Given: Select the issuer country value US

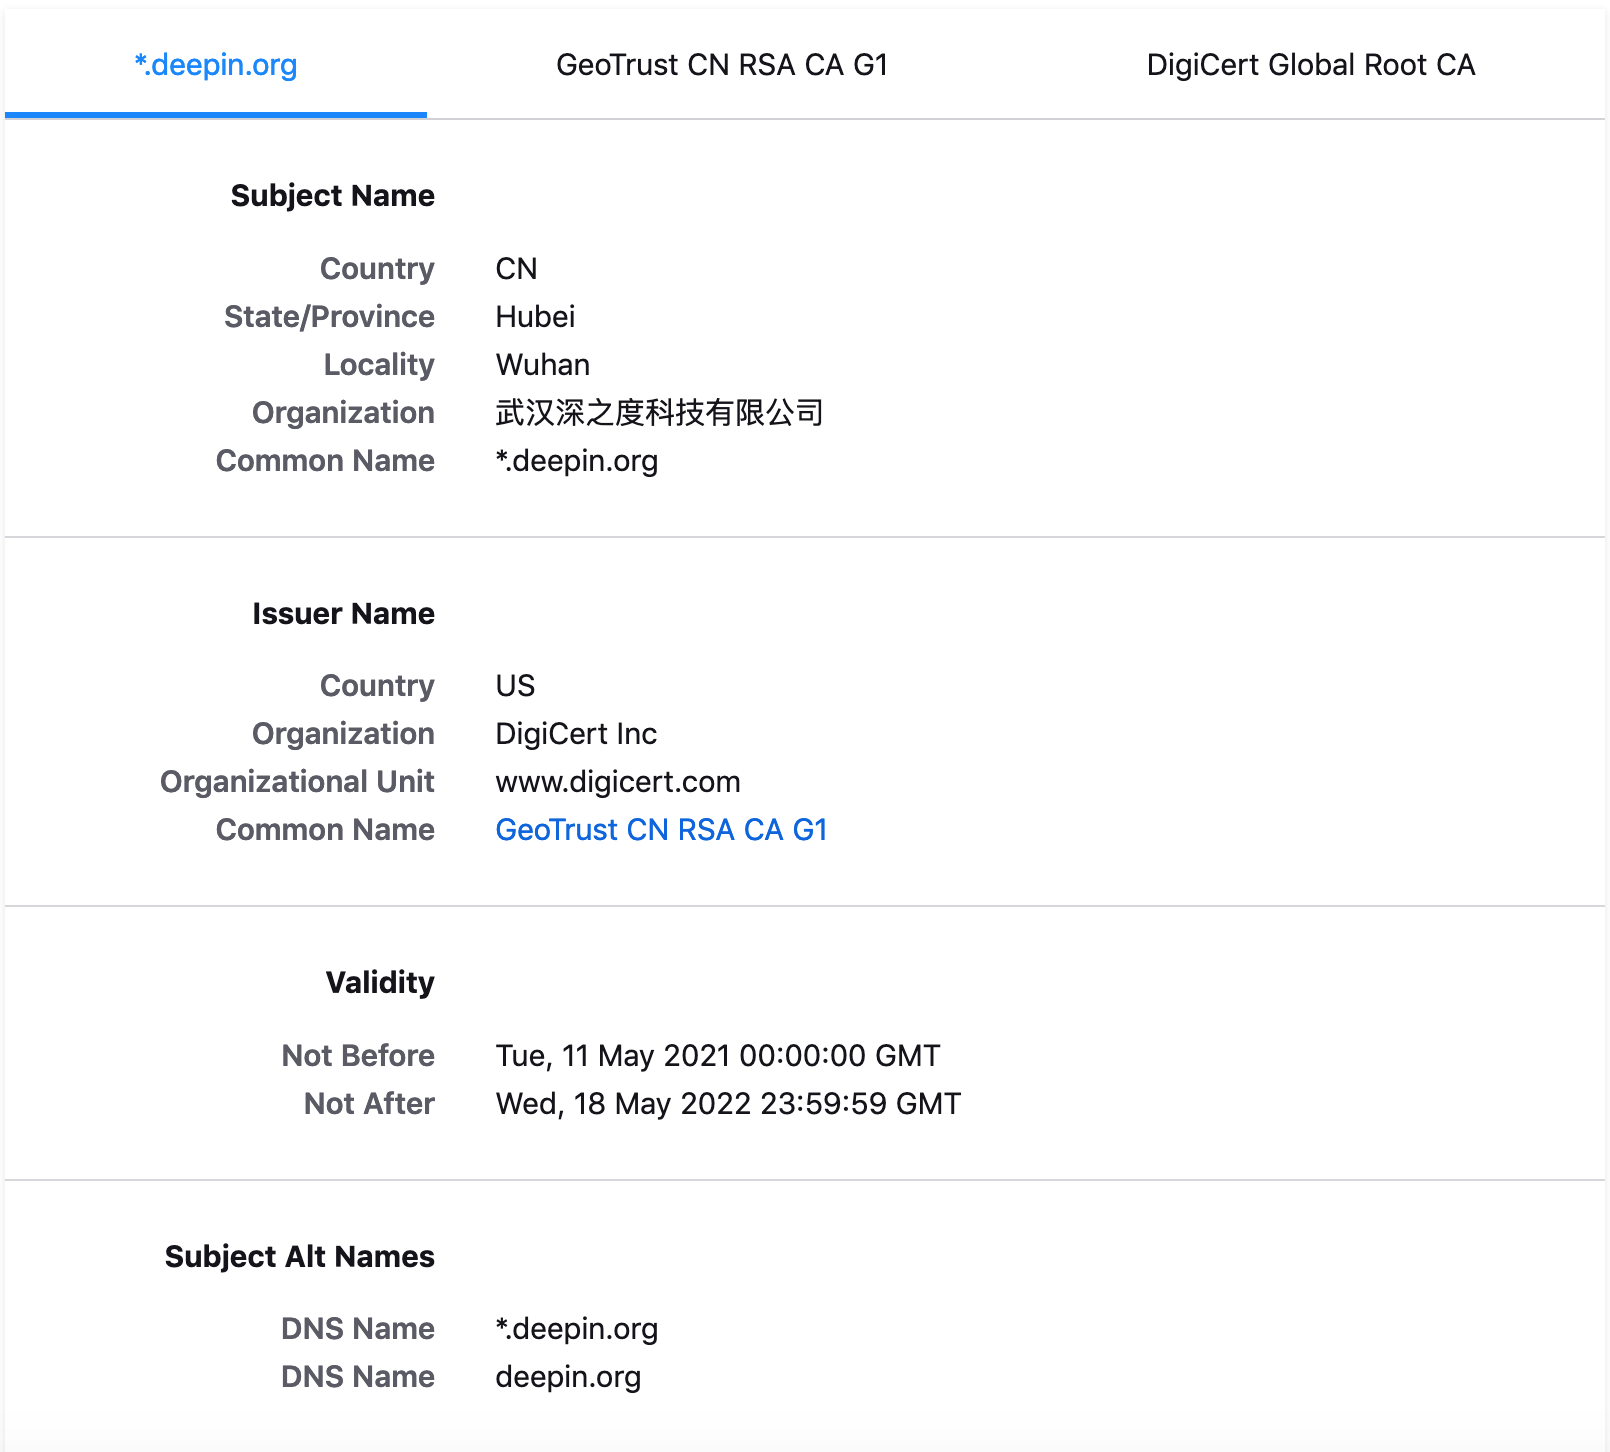Looking at the screenshot, I should (x=515, y=686).
